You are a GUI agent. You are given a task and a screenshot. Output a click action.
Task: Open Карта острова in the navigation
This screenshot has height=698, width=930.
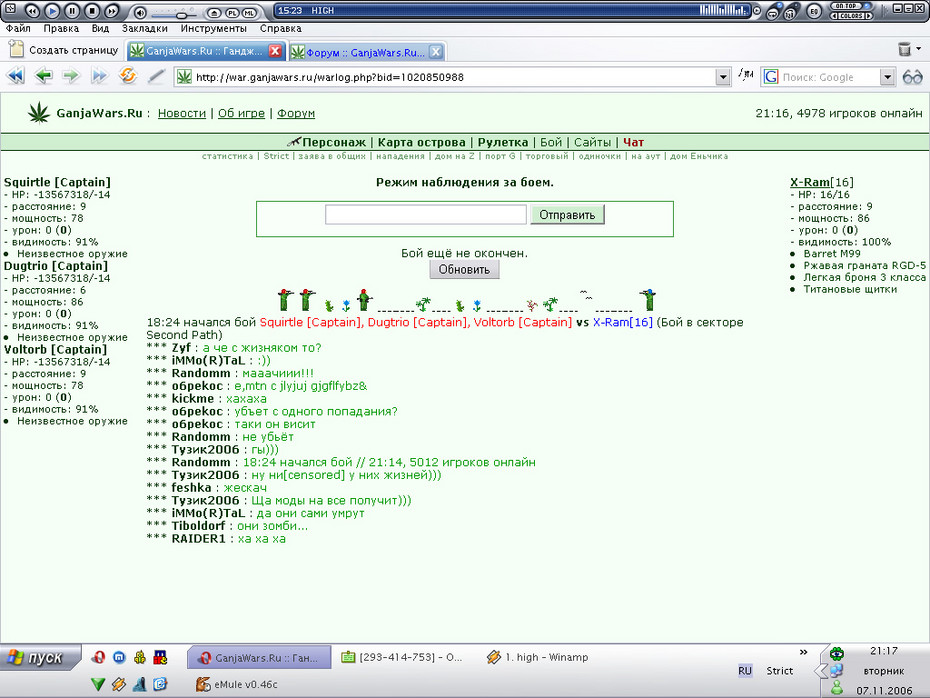pyautogui.click(x=422, y=142)
